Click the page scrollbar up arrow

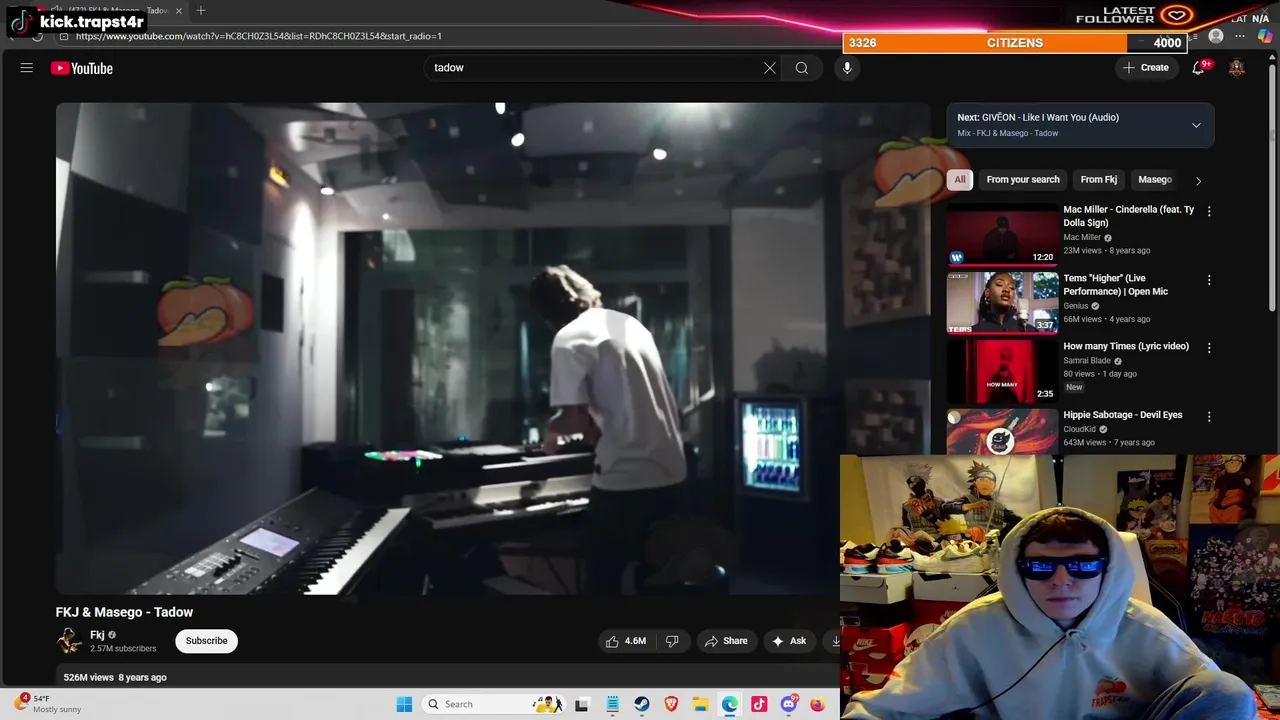click(x=1273, y=55)
